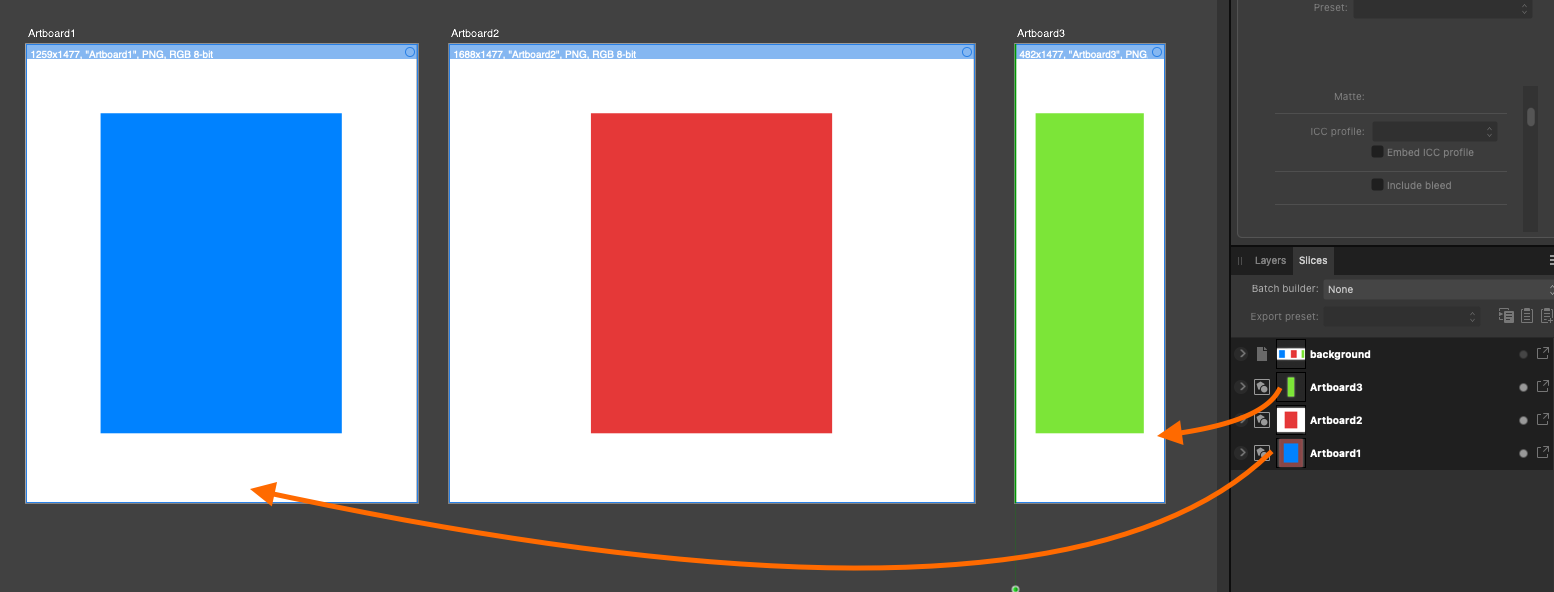Select the Artboard1 blue thumbnail in the Slices list
Image resolution: width=1554 pixels, height=592 pixels.
pos(1291,453)
